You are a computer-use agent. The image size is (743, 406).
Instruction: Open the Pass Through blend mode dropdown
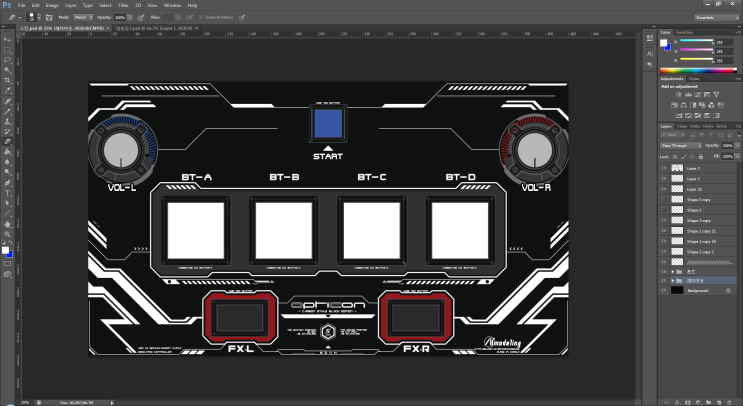coord(680,146)
